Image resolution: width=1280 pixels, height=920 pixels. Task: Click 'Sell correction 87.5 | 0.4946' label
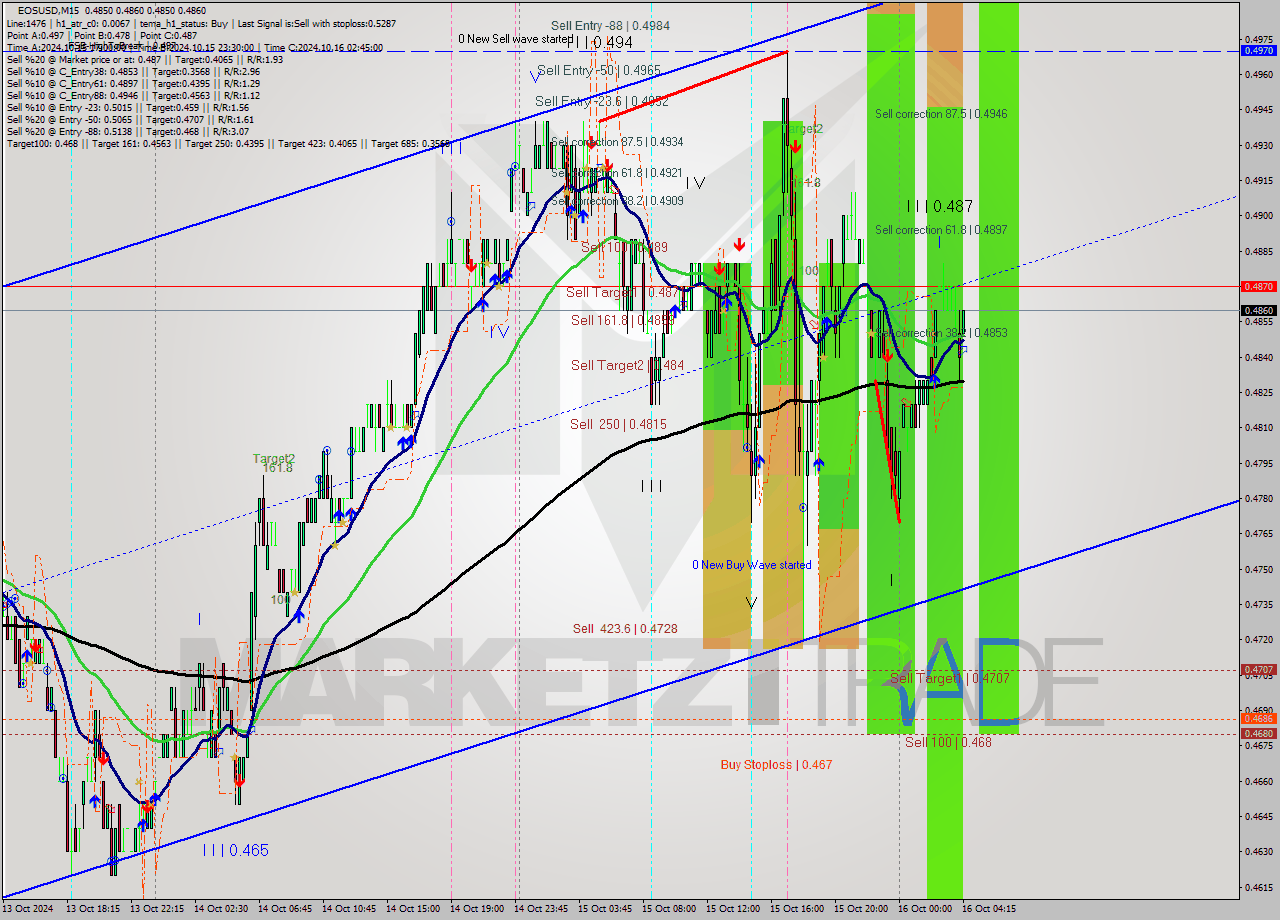pos(941,114)
